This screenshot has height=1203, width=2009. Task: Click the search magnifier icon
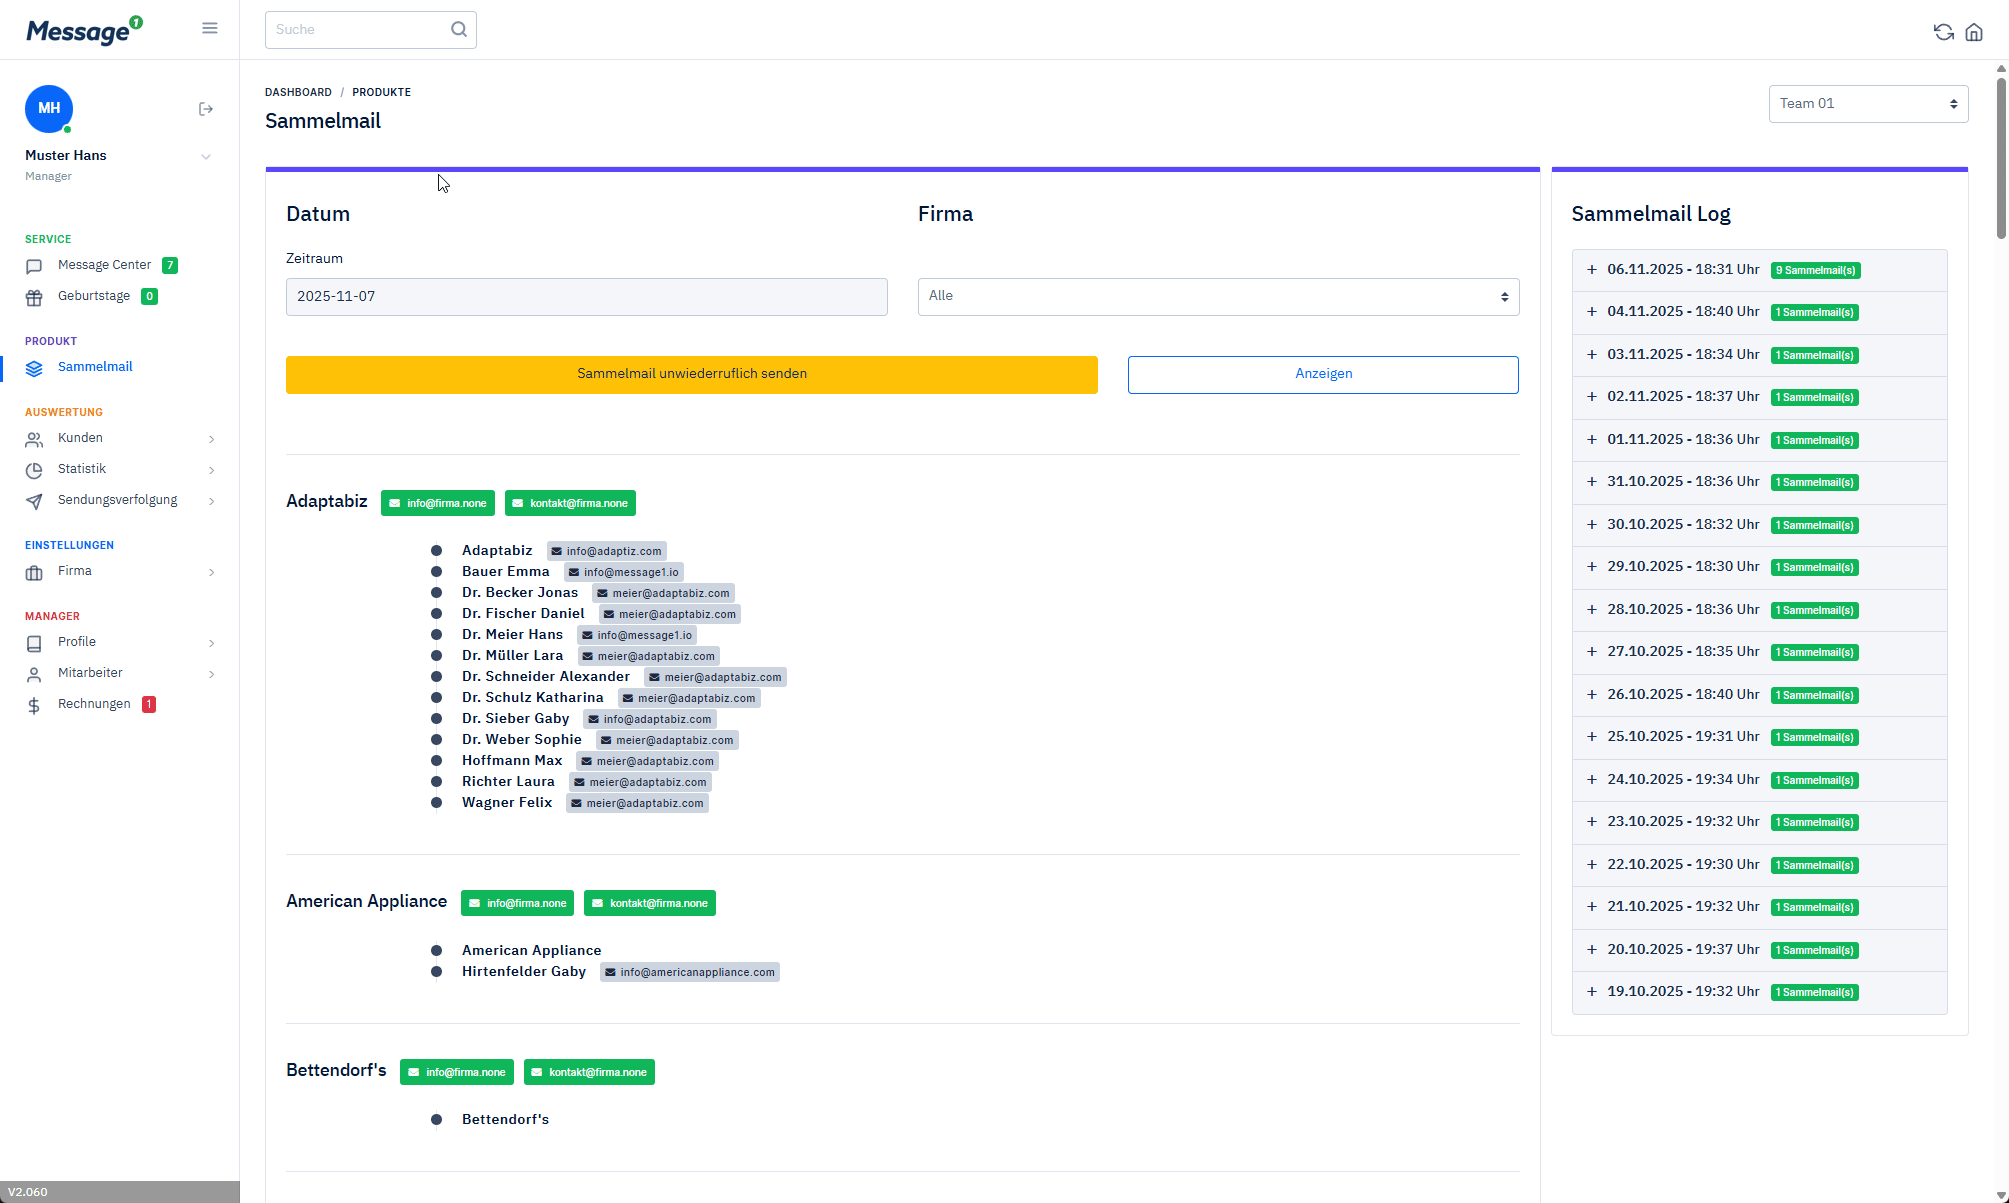(x=459, y=29)
